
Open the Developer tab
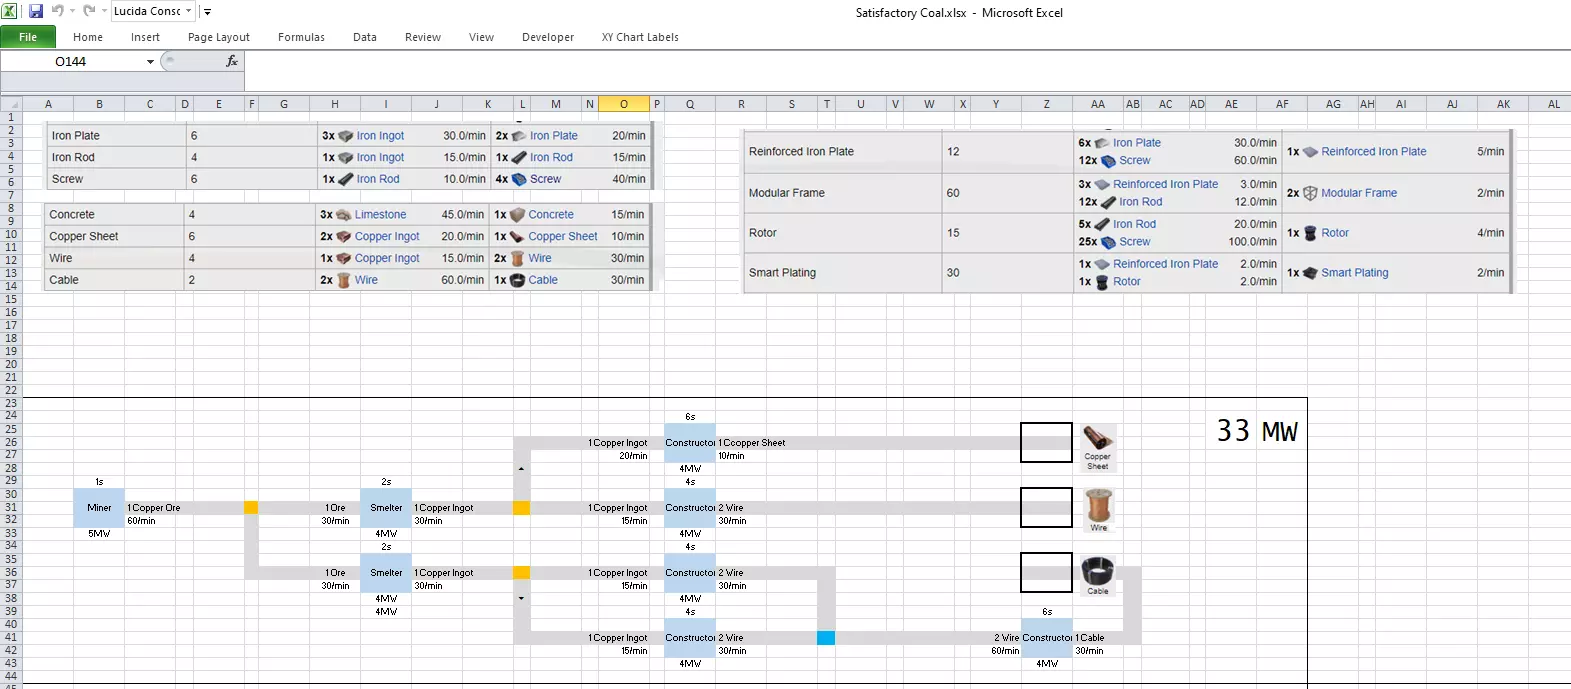548,37
